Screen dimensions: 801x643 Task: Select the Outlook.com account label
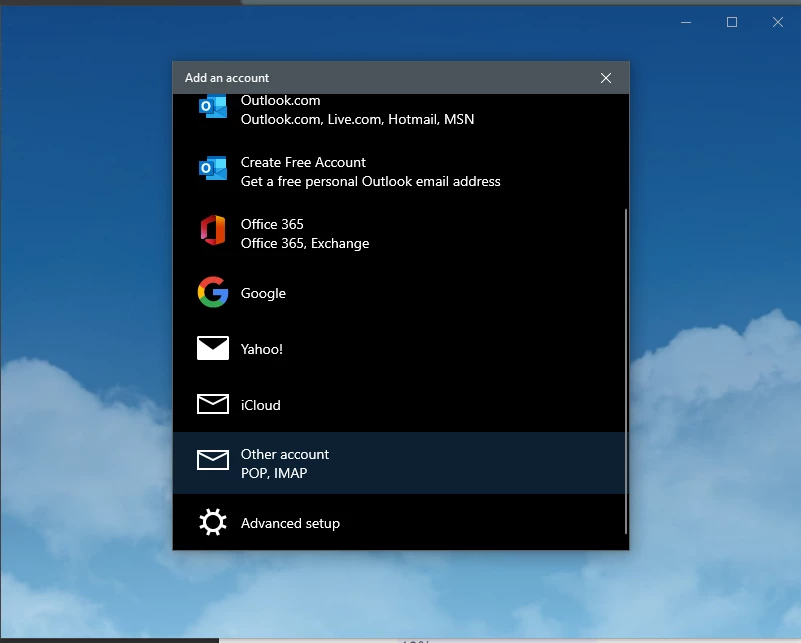(x=280, y=101)
